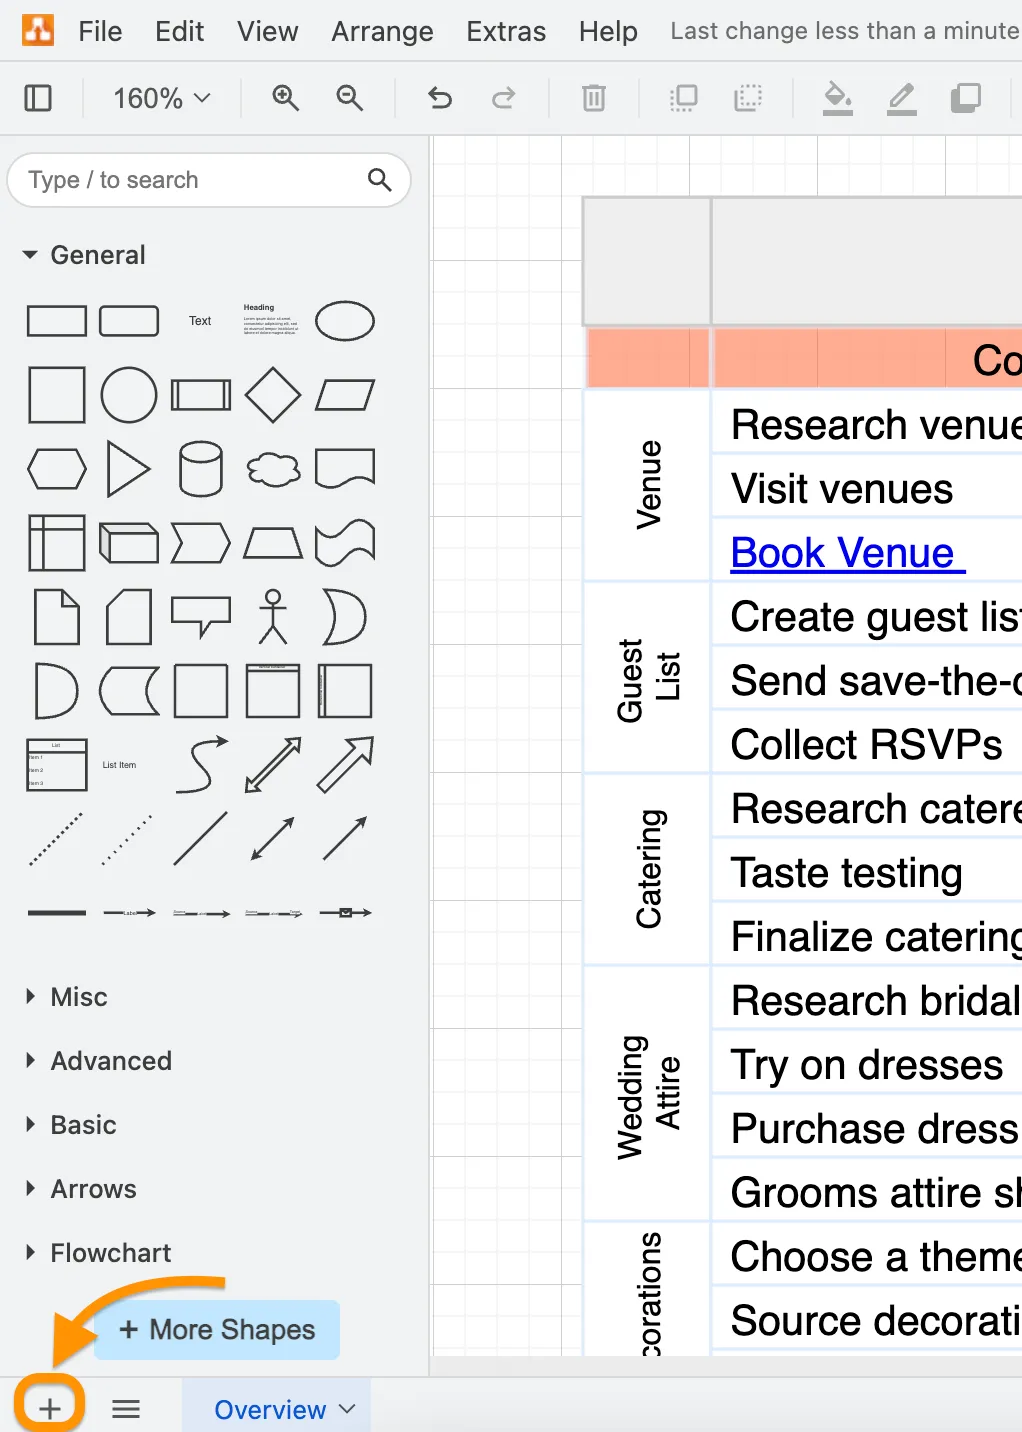Screen dimensions: 1022x1432
Task: Undo the last change
Action: 439,98
